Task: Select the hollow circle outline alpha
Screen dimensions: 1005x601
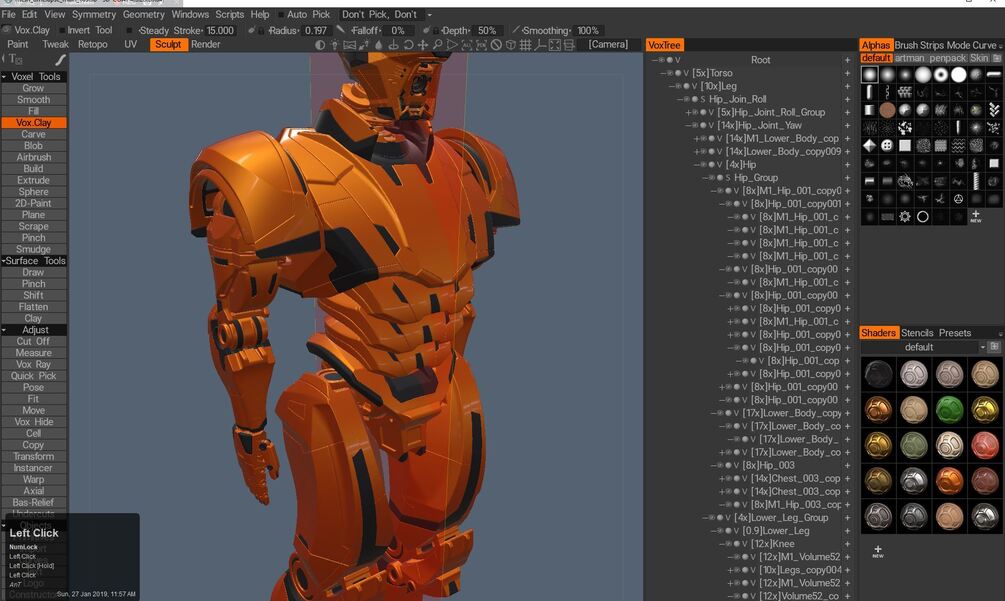Action: [922, 217]
